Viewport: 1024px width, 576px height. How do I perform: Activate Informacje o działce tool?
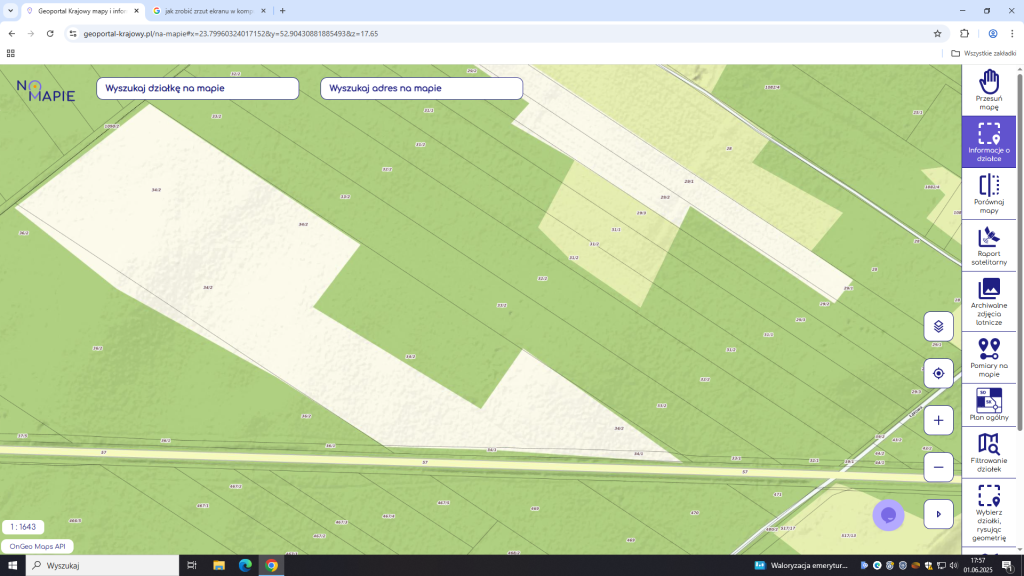point(988,141)
